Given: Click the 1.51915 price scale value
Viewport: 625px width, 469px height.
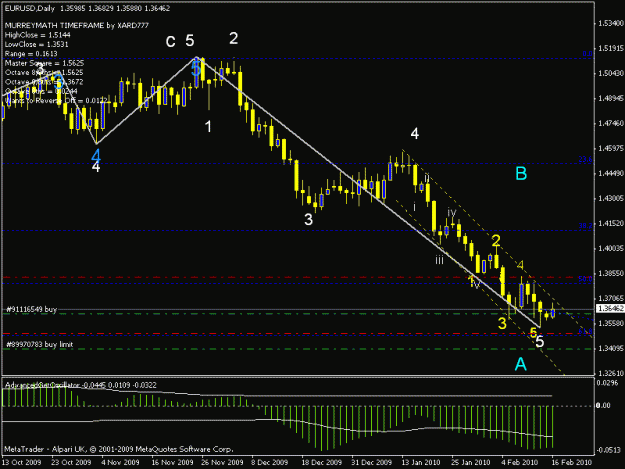Looking at the screenshot, I should [610, 49].
